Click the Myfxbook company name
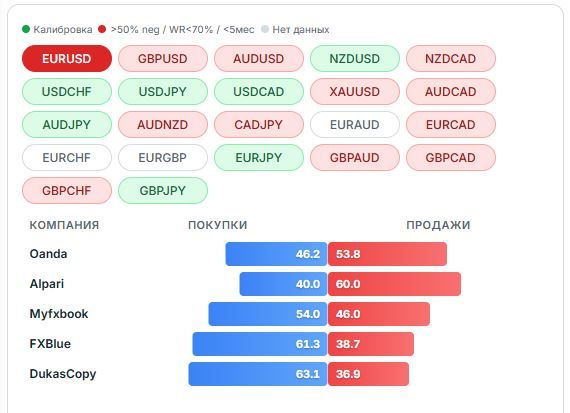 59,314
